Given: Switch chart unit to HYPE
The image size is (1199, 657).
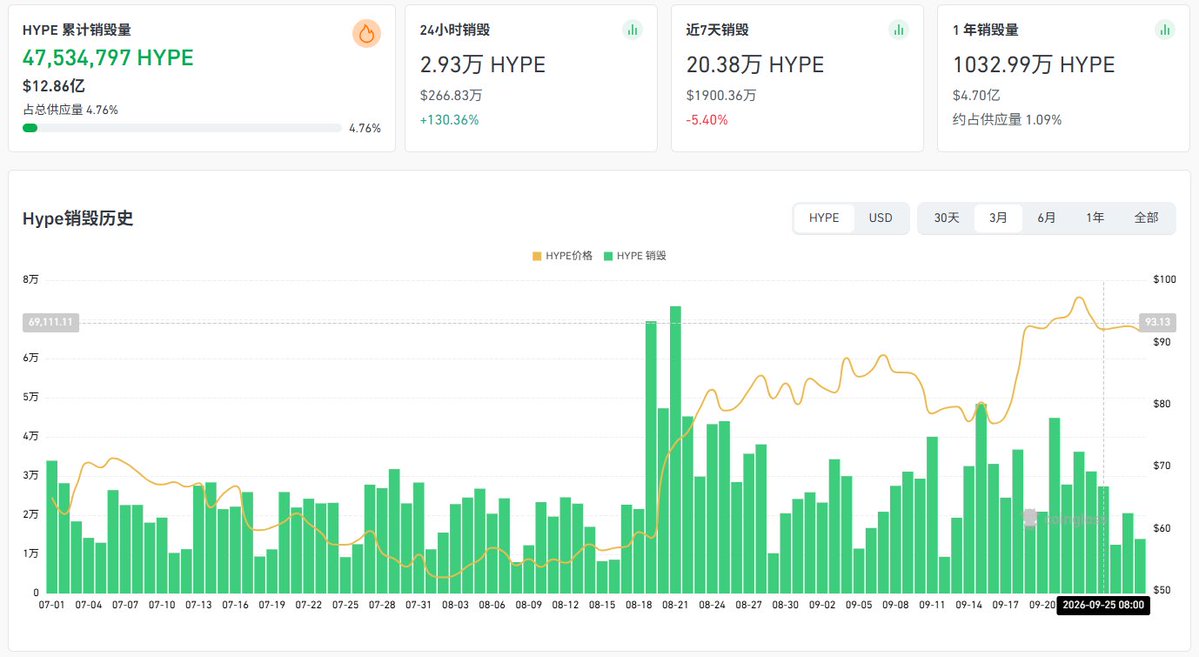Looking at the screenshot, I should click(824, 218).
